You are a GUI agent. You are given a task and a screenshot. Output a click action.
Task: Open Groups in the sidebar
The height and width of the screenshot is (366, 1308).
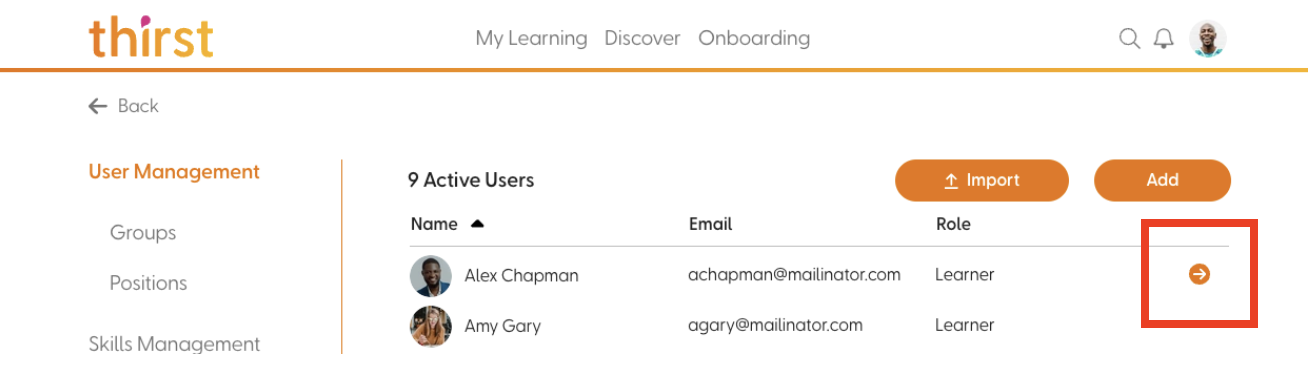coord(143,233)
